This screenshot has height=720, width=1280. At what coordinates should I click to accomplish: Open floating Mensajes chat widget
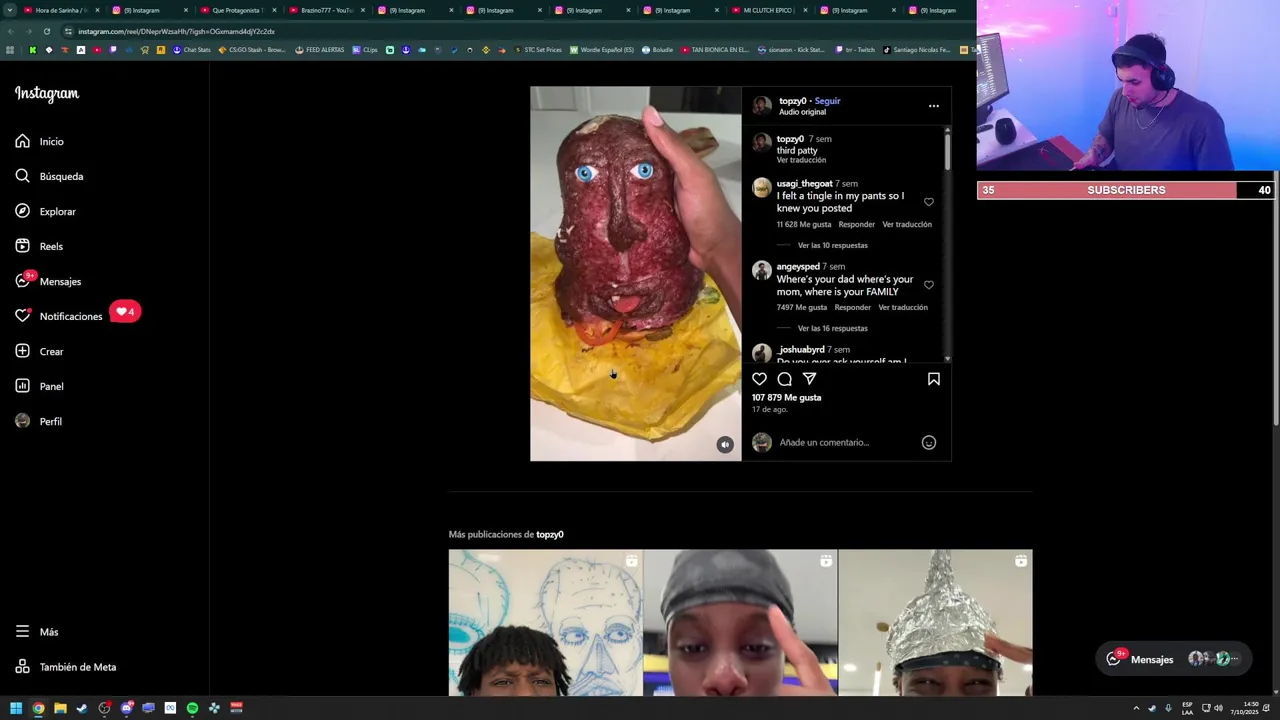tap(1172, 658)
